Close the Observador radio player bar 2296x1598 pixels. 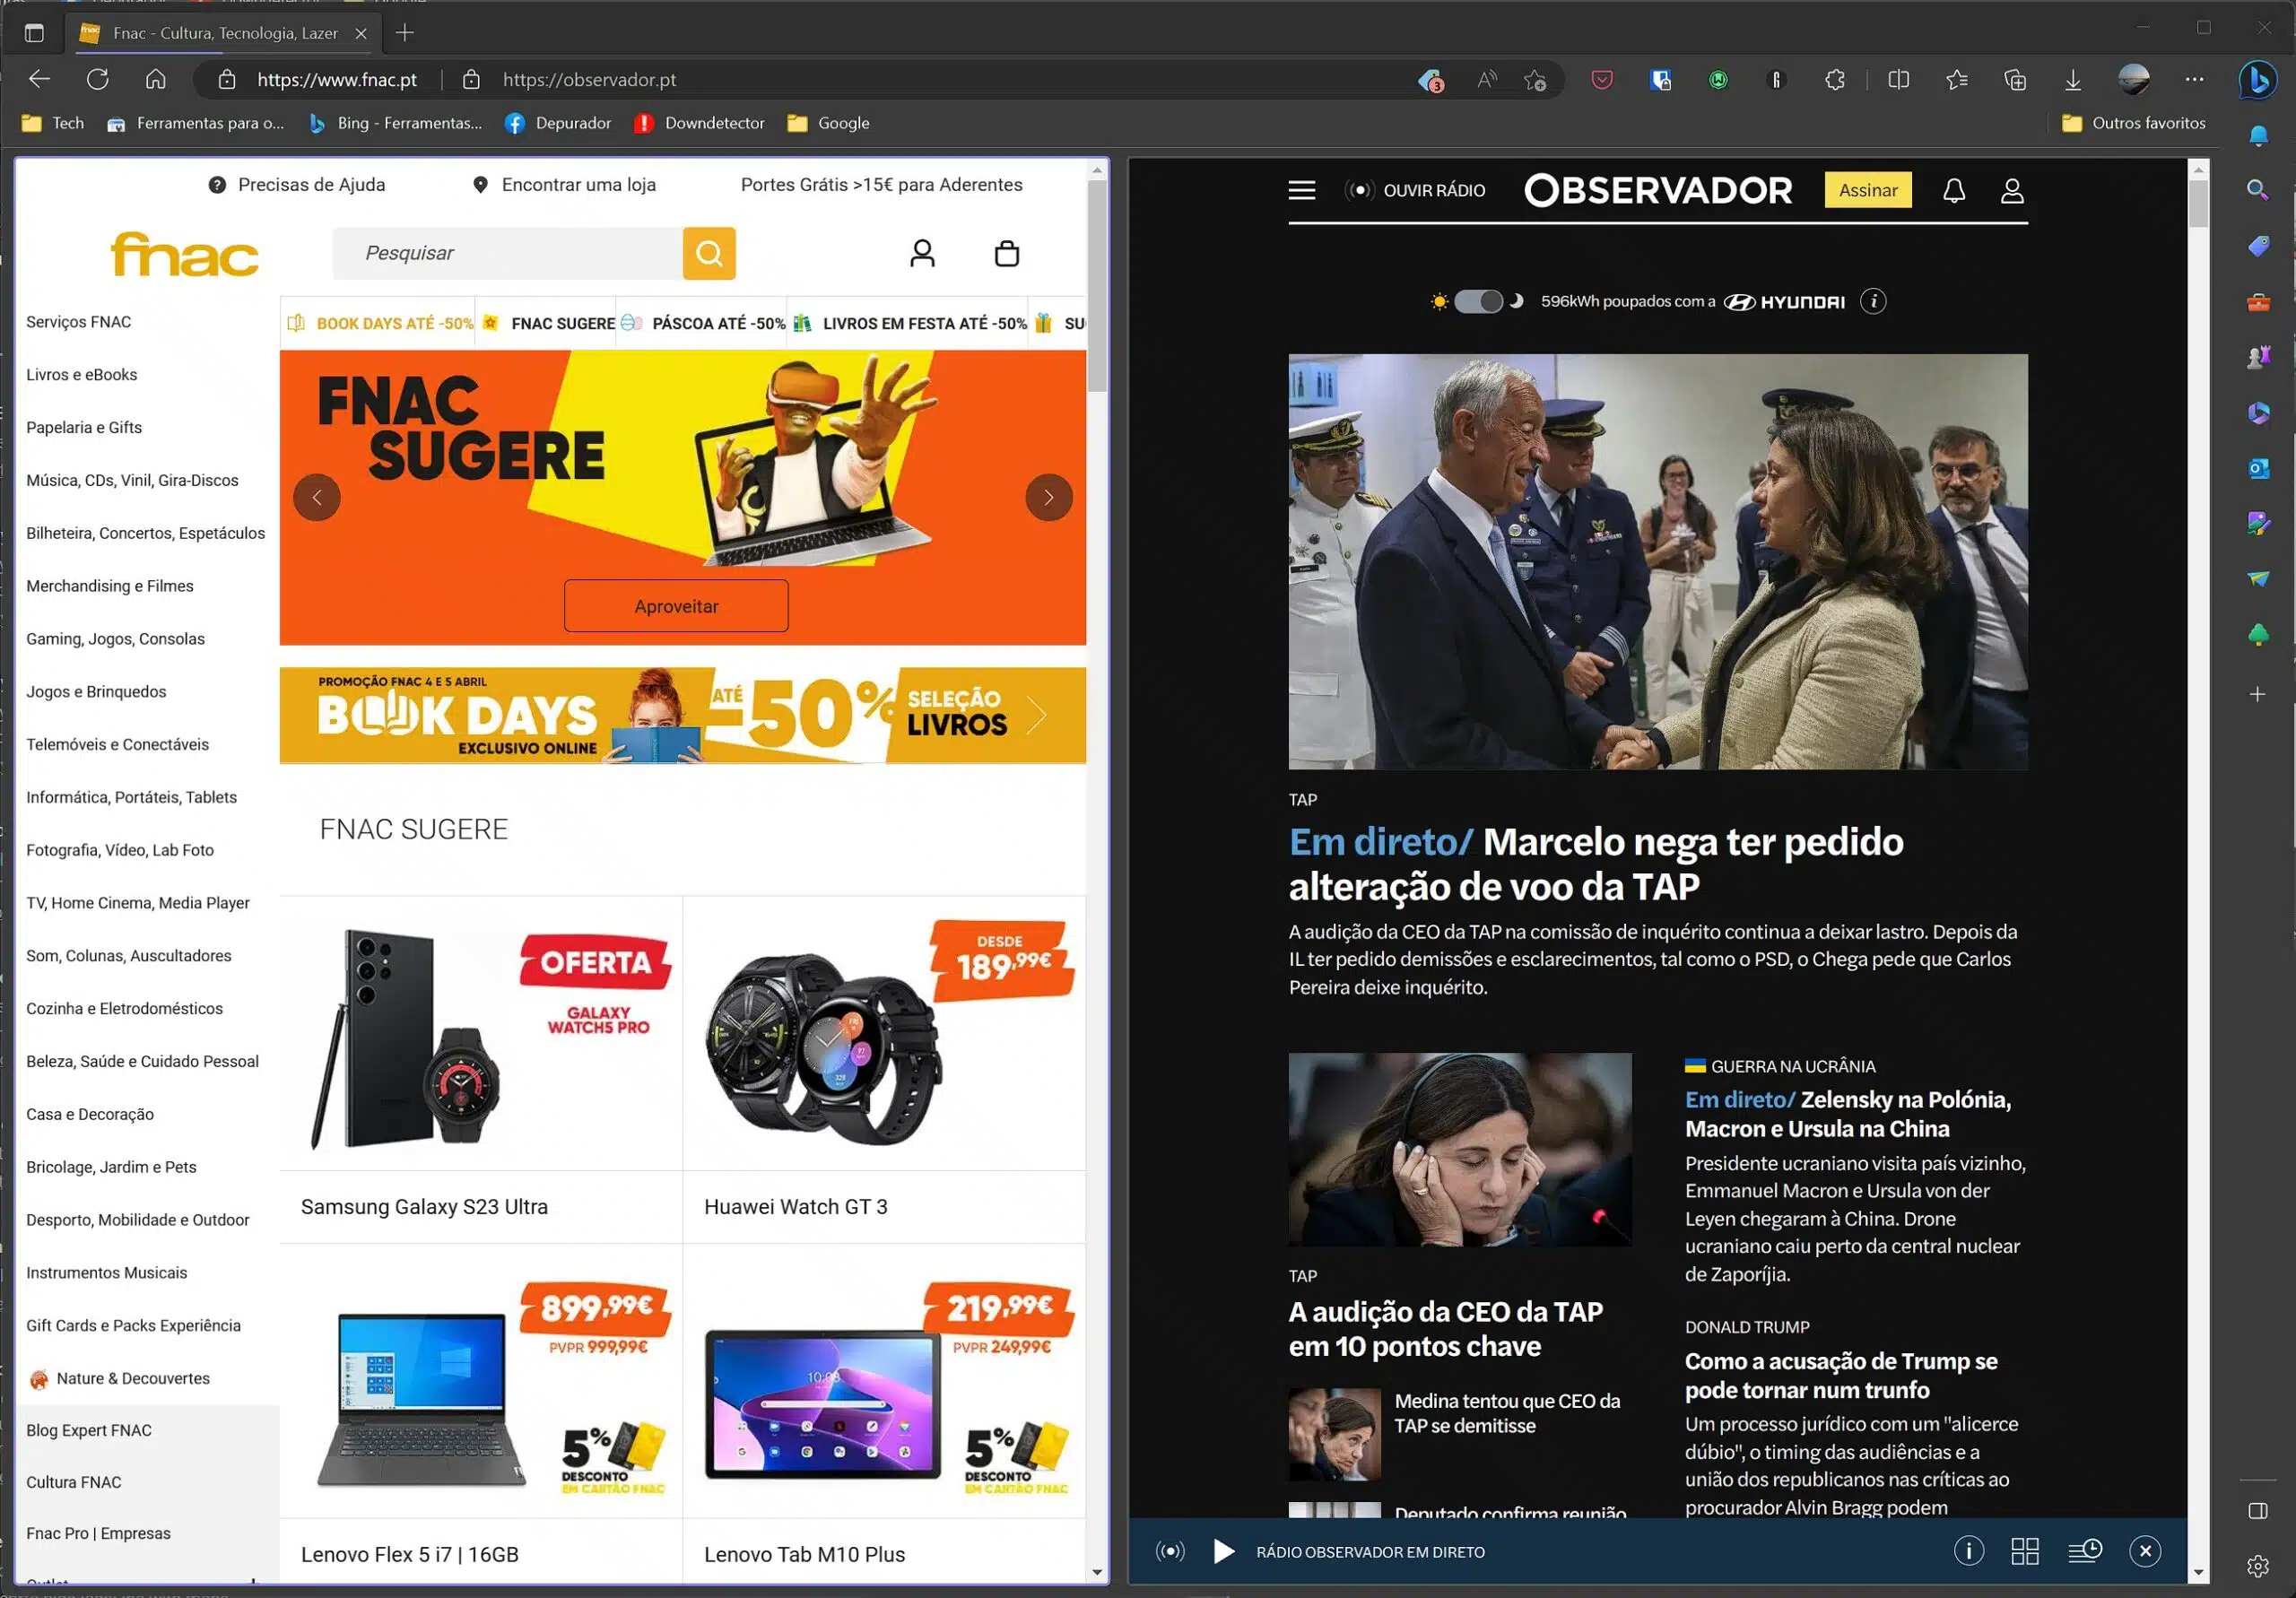2144,1551
